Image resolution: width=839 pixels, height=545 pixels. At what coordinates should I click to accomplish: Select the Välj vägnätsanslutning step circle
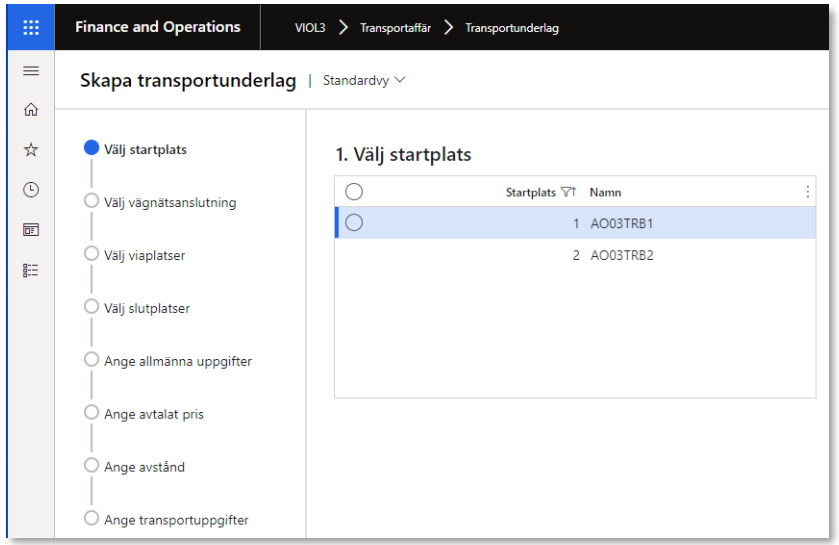[92, 201]
